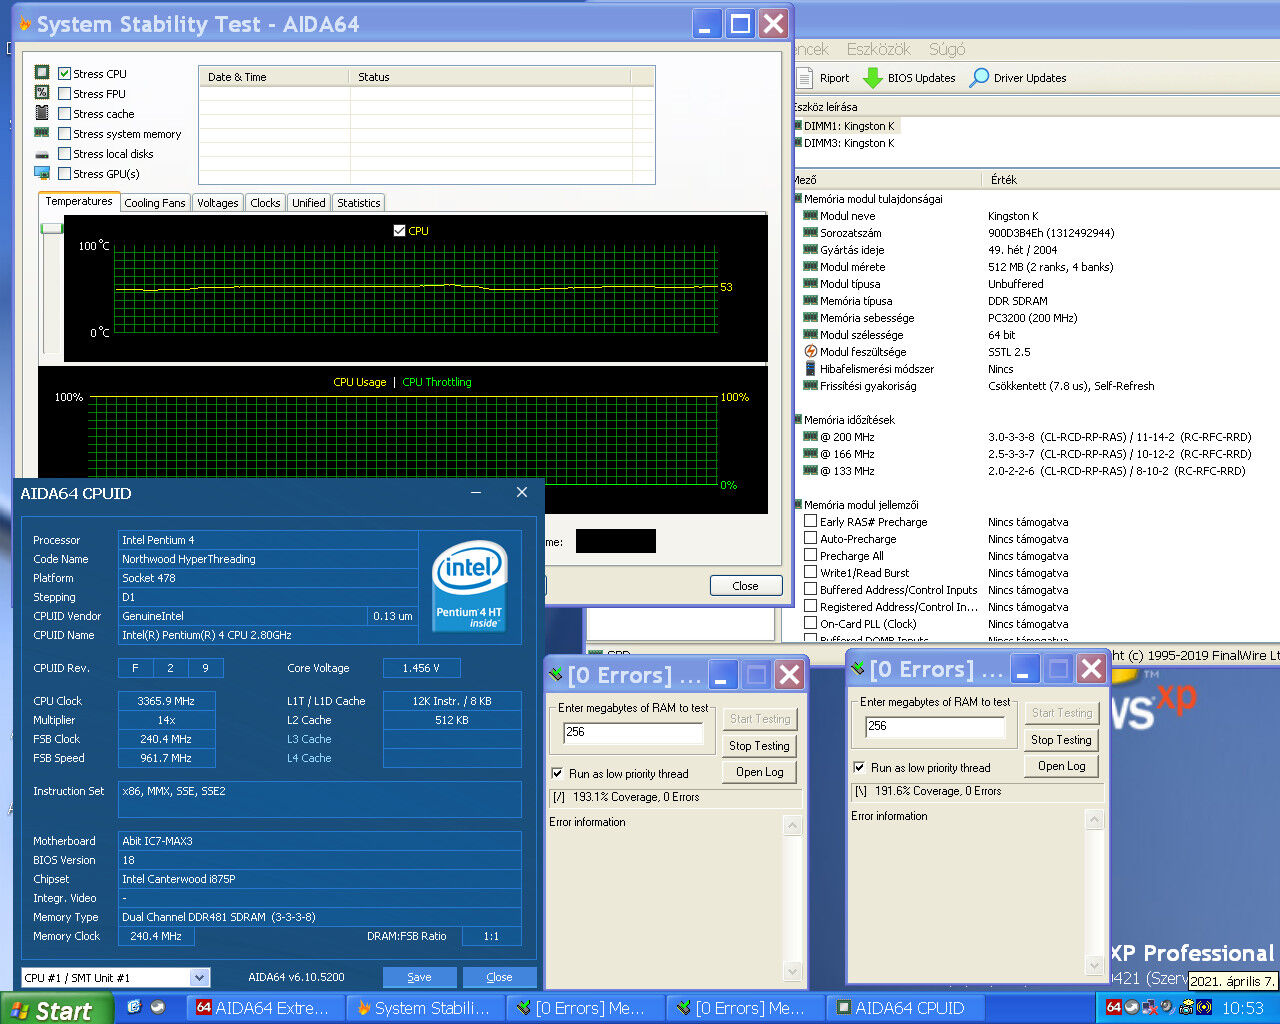Click the Intel Pentium 4 HT logo
The width and height of the screenshot is (1280, 1024).
[x=469, y=586]
